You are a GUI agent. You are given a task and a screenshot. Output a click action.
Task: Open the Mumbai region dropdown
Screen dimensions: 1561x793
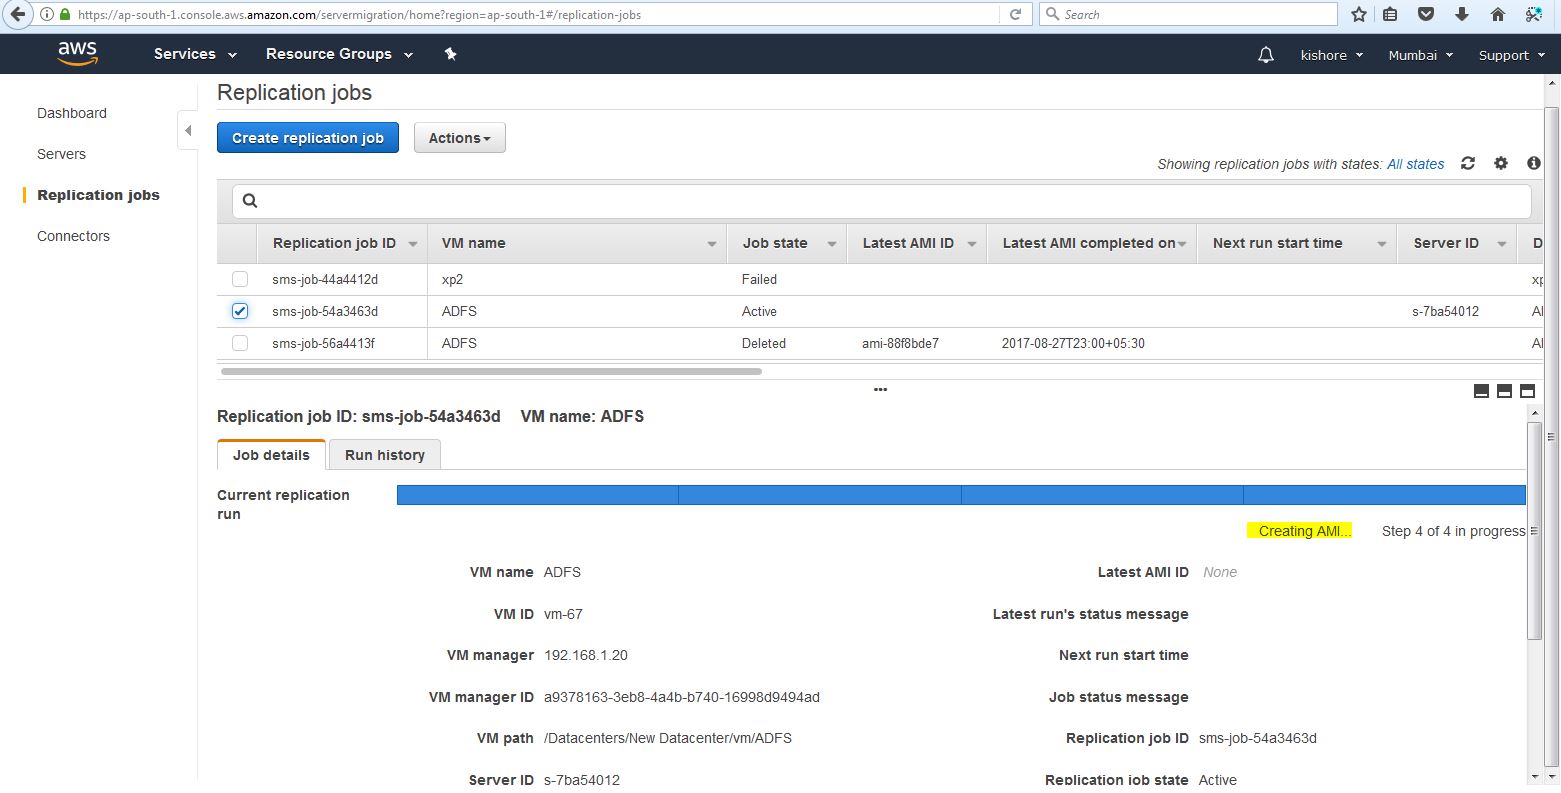click(1420, 55)
